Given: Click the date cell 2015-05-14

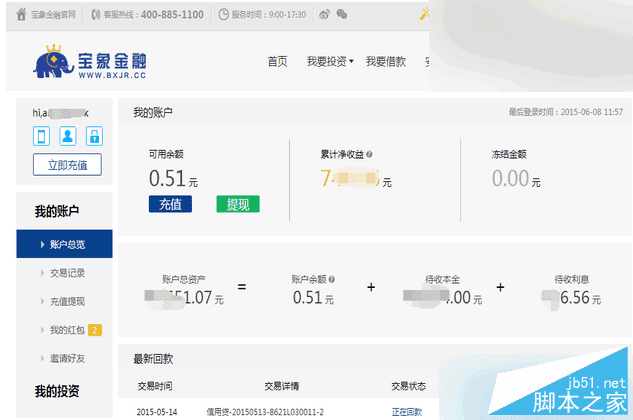Looking at the screenshot, I should click(157, 412).
